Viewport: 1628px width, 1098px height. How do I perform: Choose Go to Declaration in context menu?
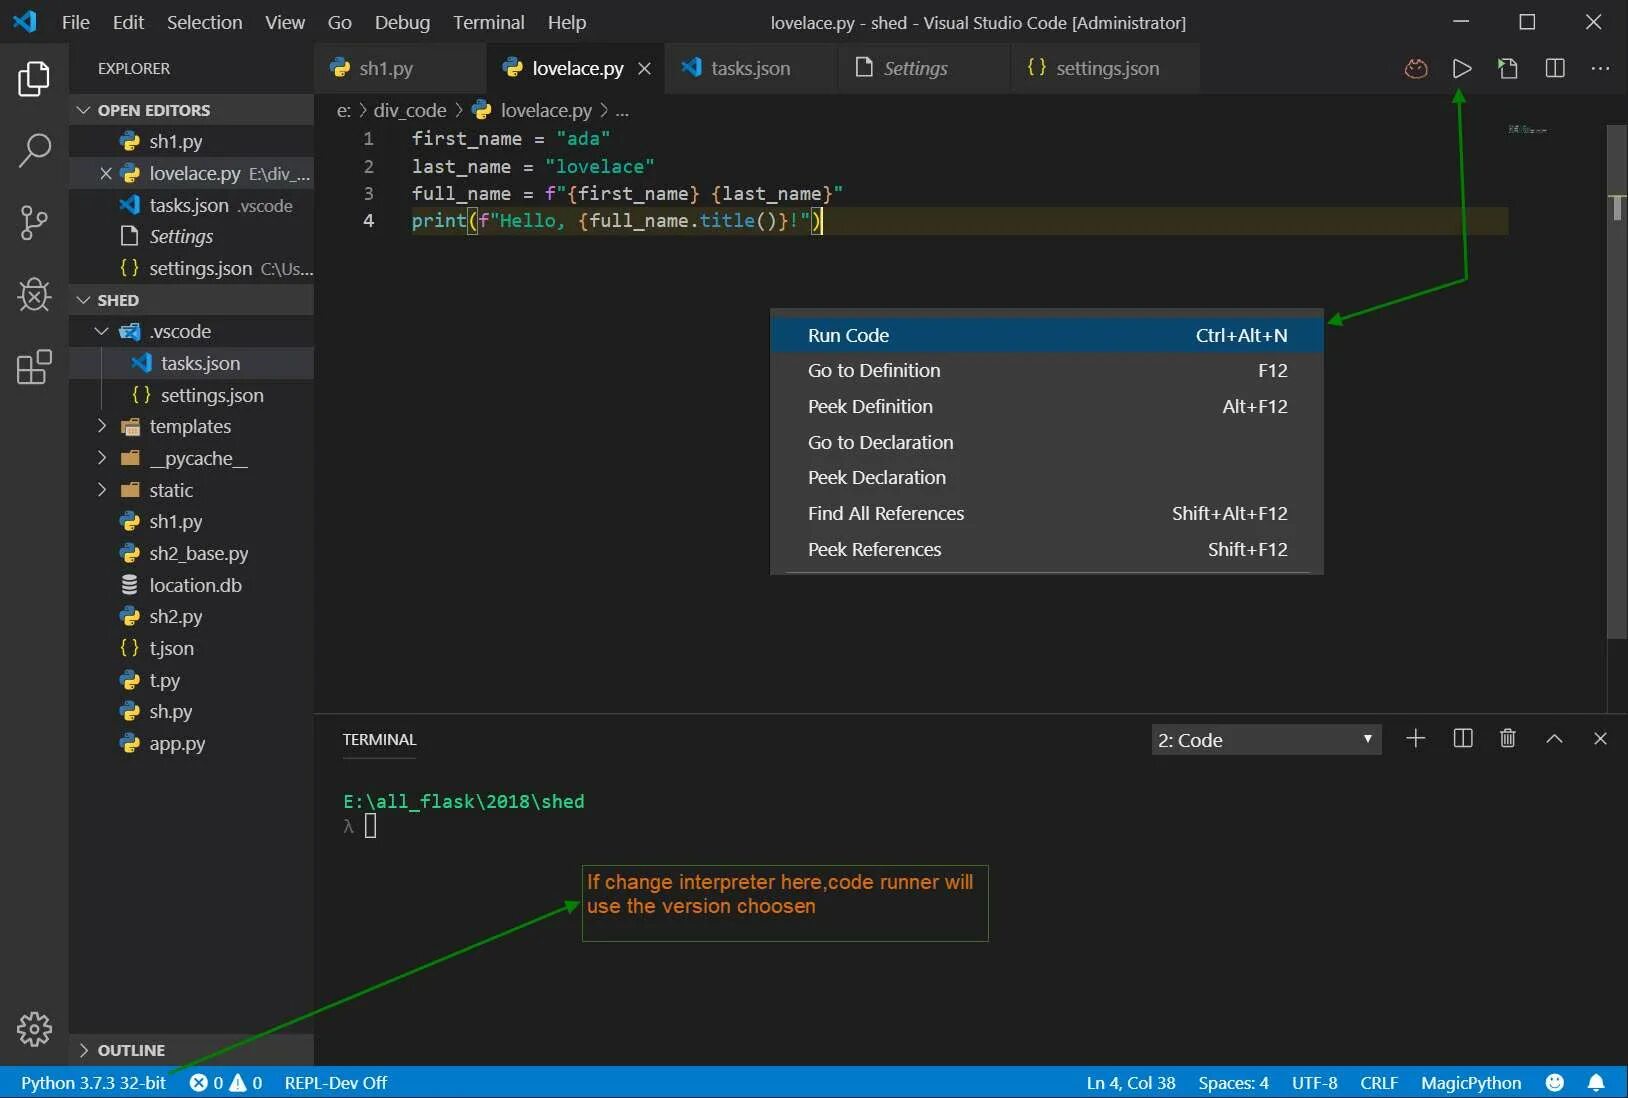1047,442
